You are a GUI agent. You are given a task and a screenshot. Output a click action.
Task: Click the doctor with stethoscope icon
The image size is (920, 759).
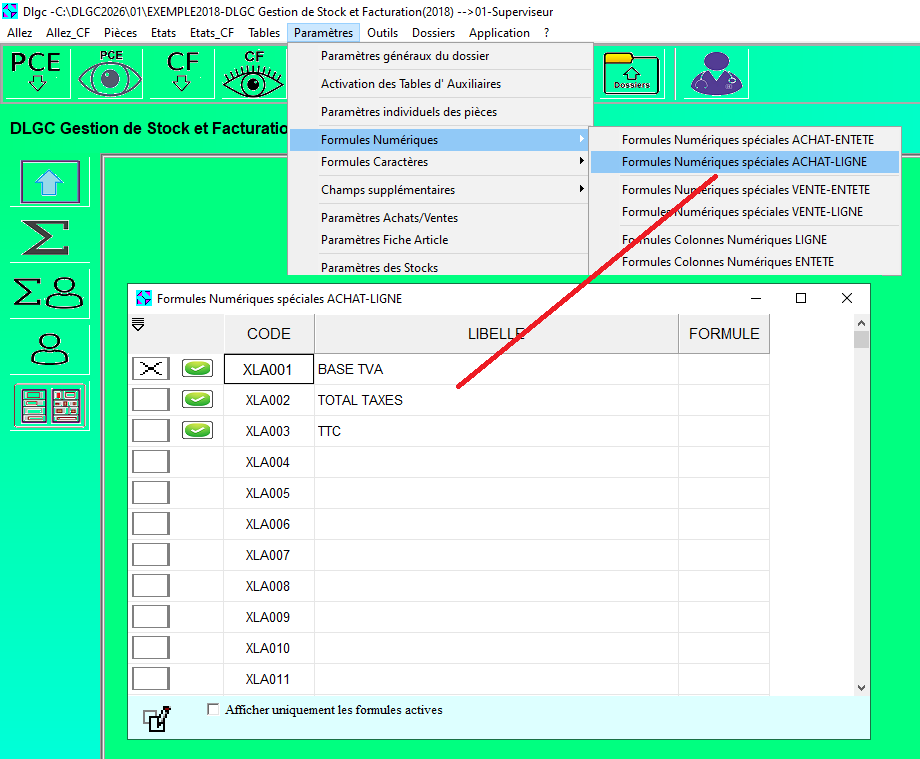click(x=712, y=73)
